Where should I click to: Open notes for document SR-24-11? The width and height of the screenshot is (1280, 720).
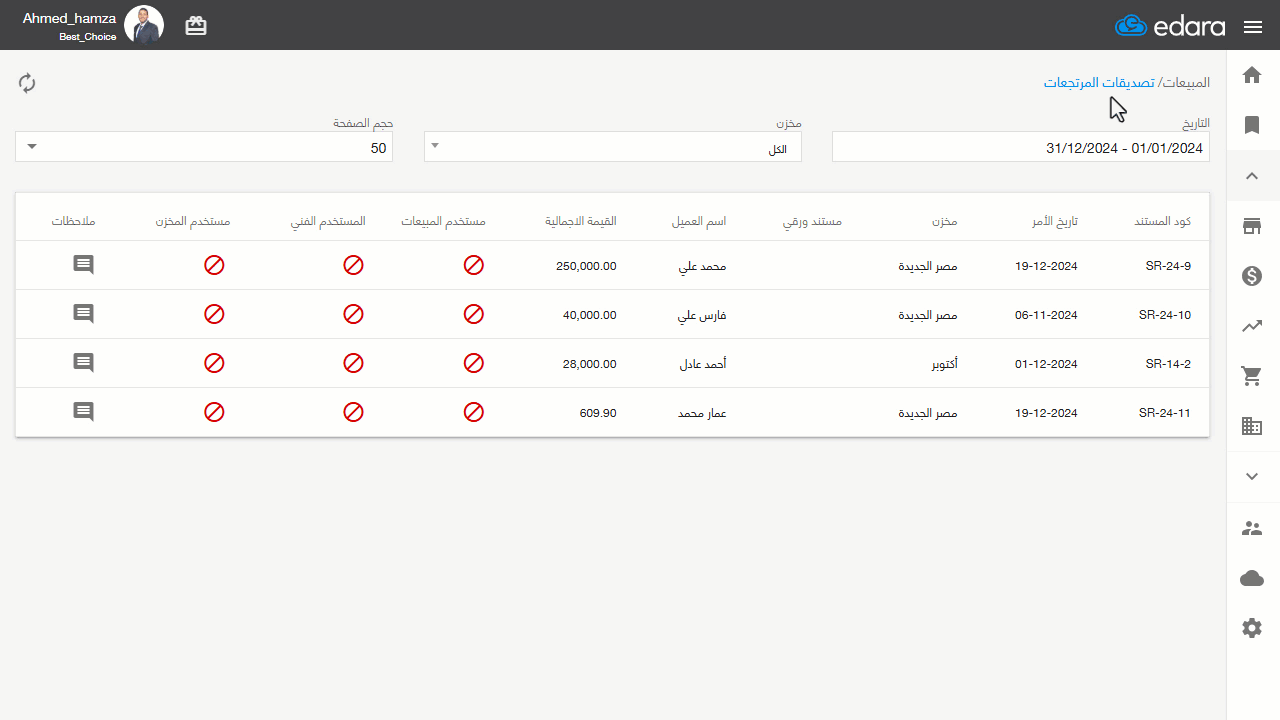pos(84,412)
